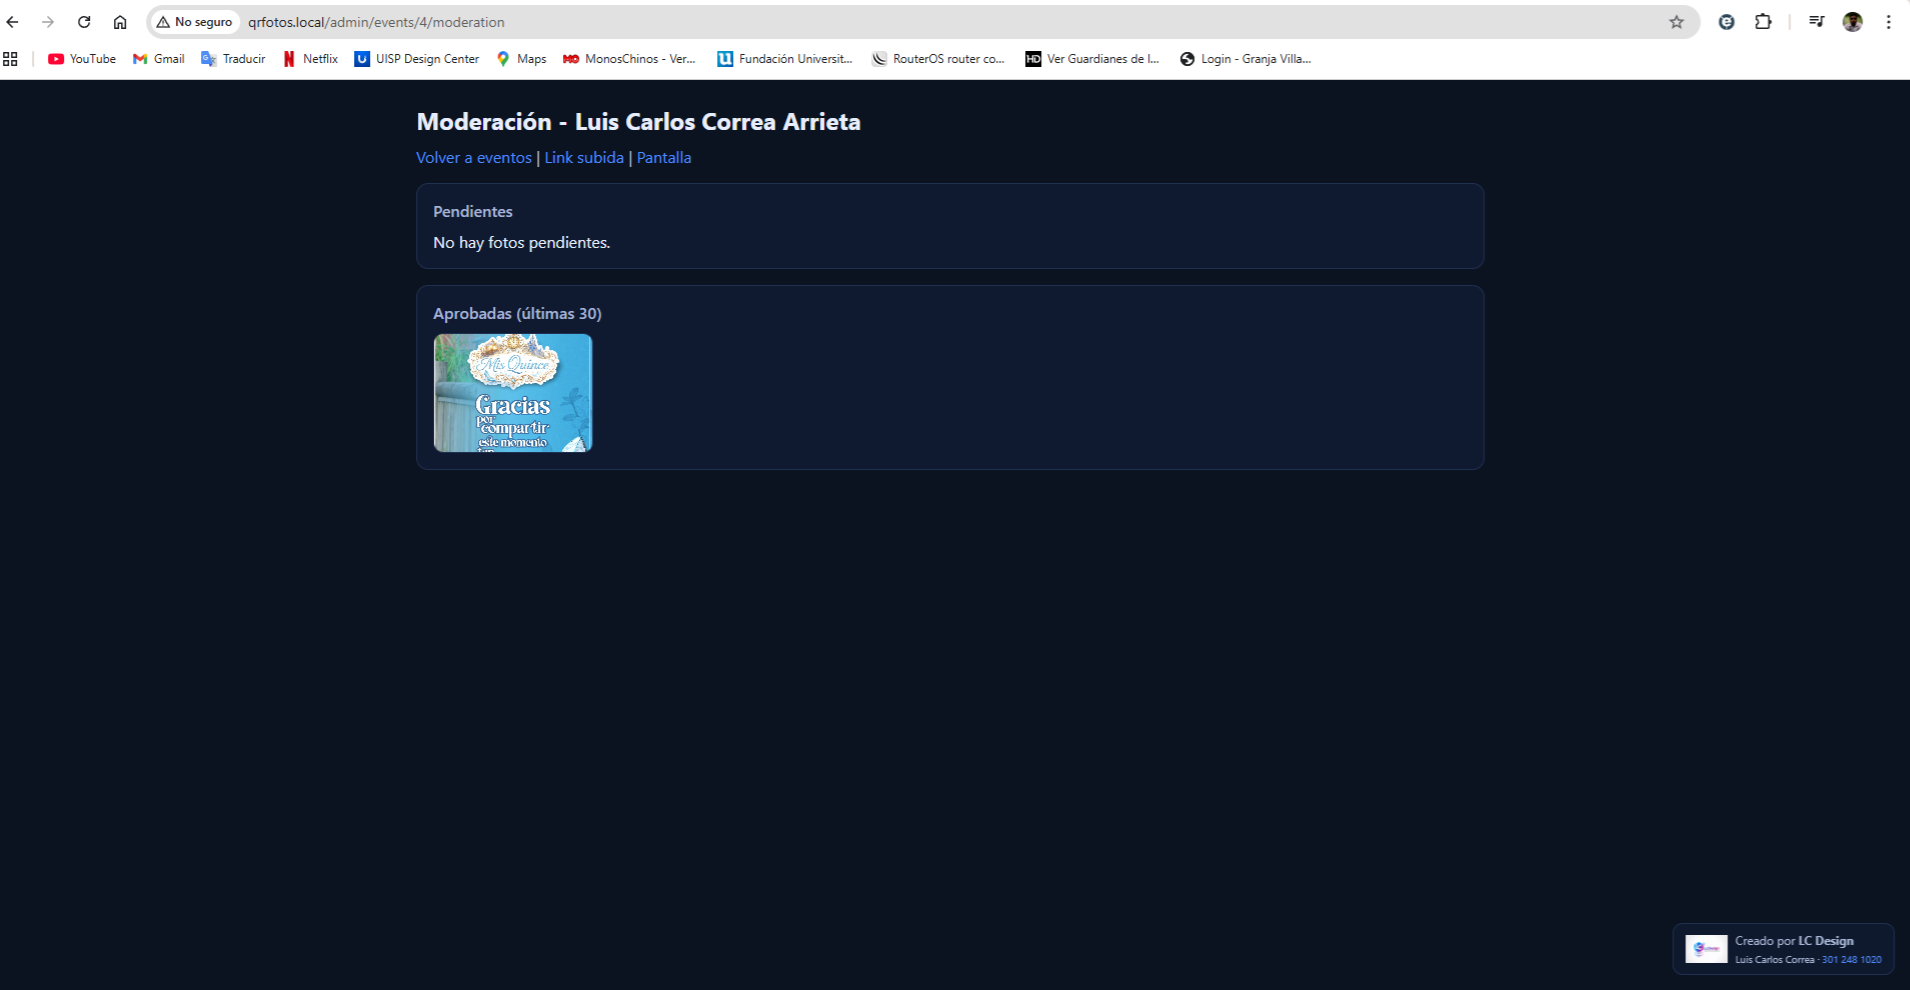Open the Fundación Universitaria bookmark
Viewport: 1910px width, 990px height.
[785, 59]
